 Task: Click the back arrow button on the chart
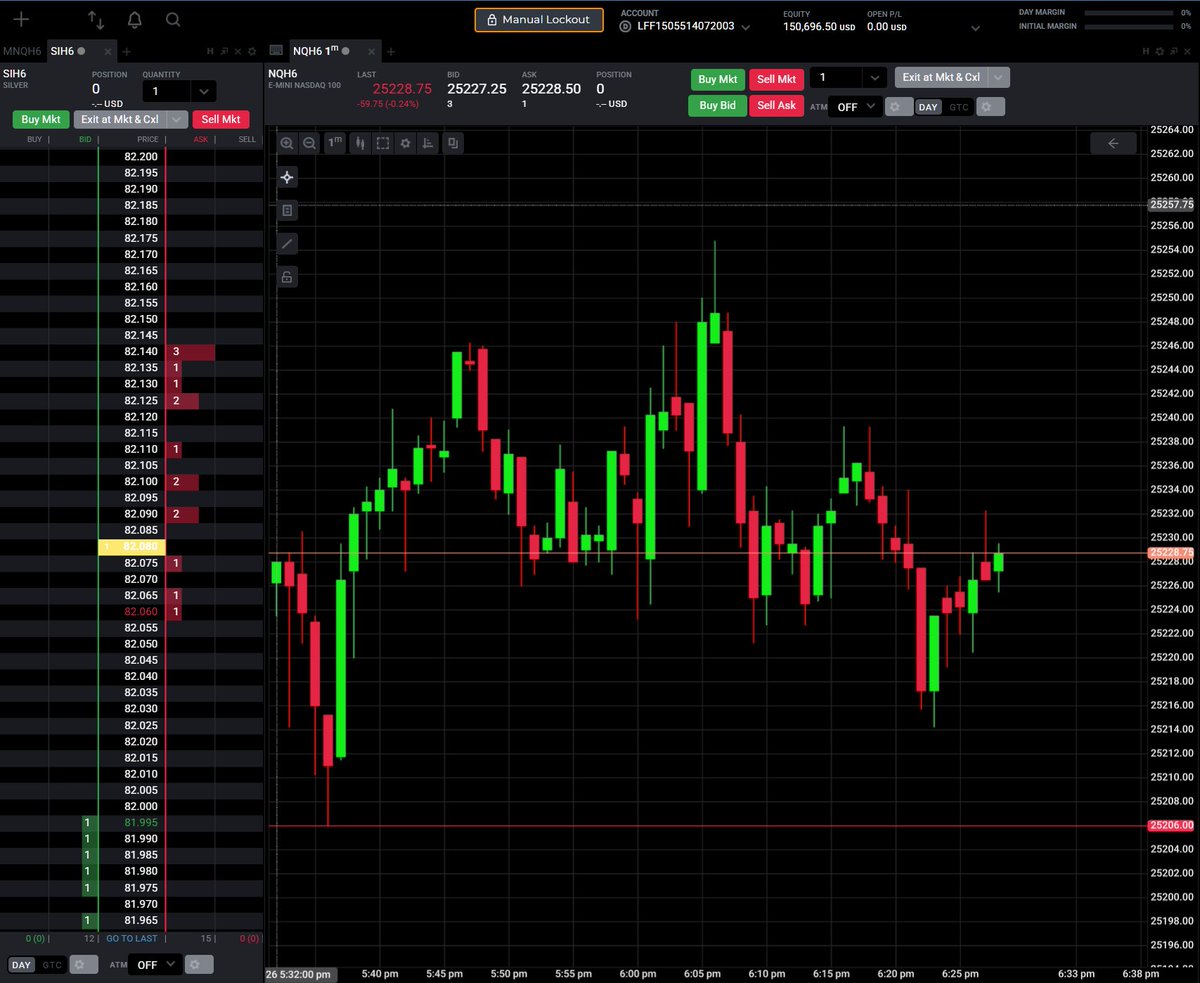point(1113,144)
